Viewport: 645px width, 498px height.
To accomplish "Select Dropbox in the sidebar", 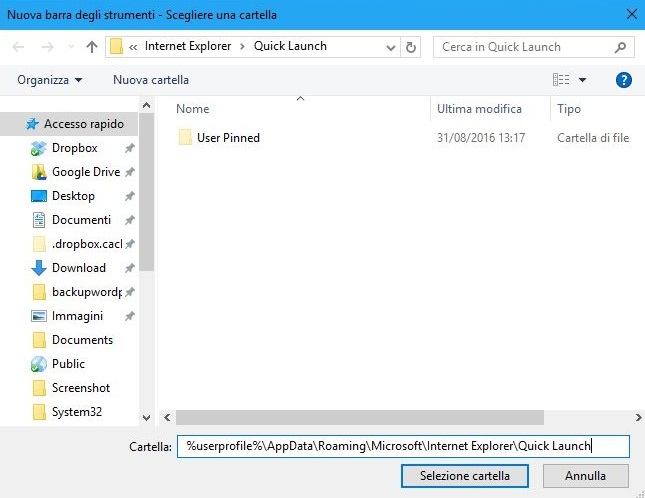I will (x=74, y=148).
